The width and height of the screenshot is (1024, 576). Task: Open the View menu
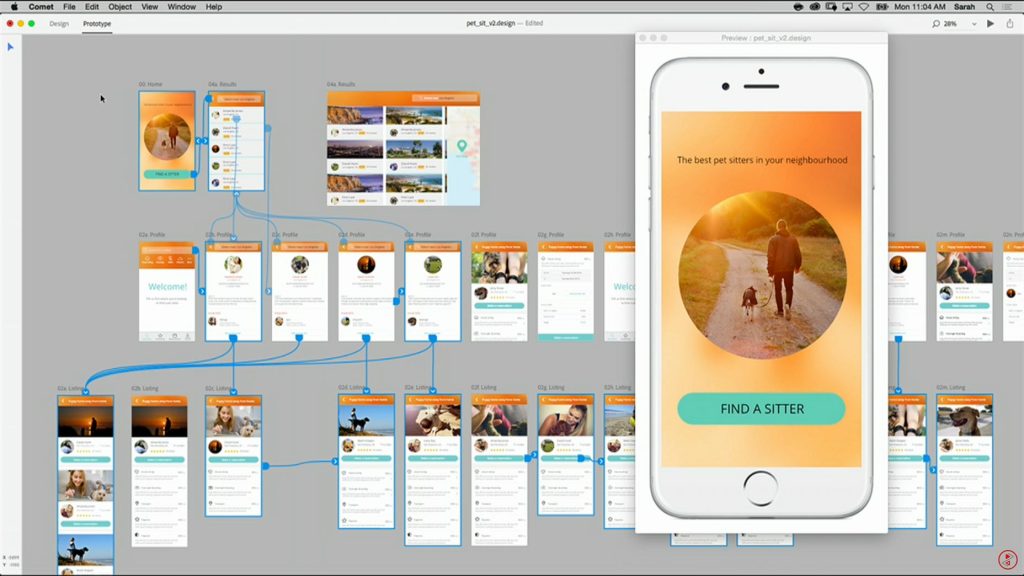150,7
